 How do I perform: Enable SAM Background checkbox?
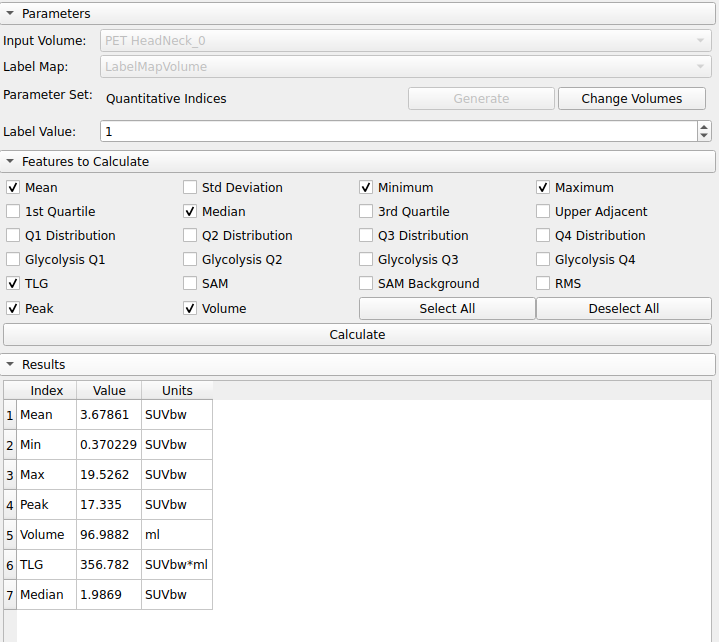pos(367,284)
